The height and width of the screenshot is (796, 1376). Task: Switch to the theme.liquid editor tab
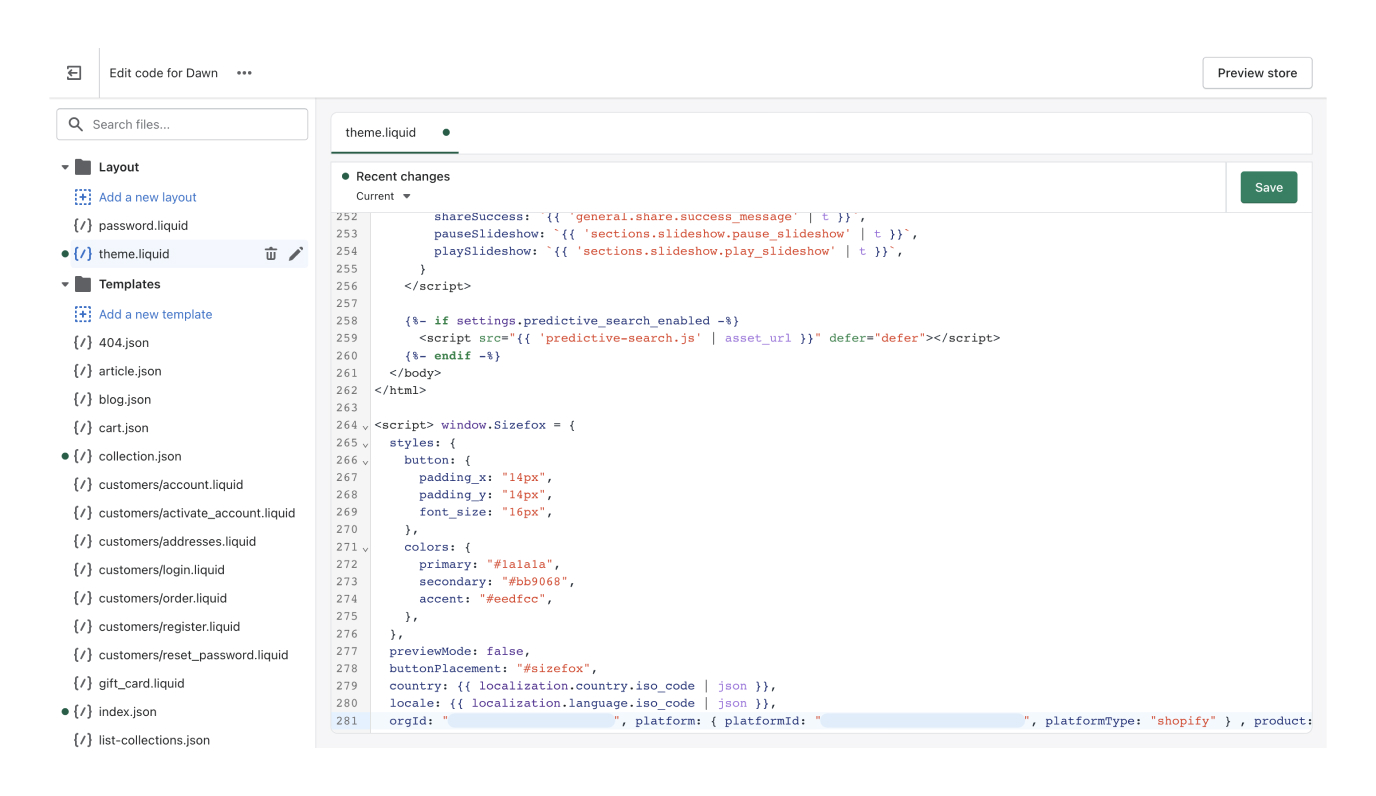pyautogui.click(x=395, y=132)
